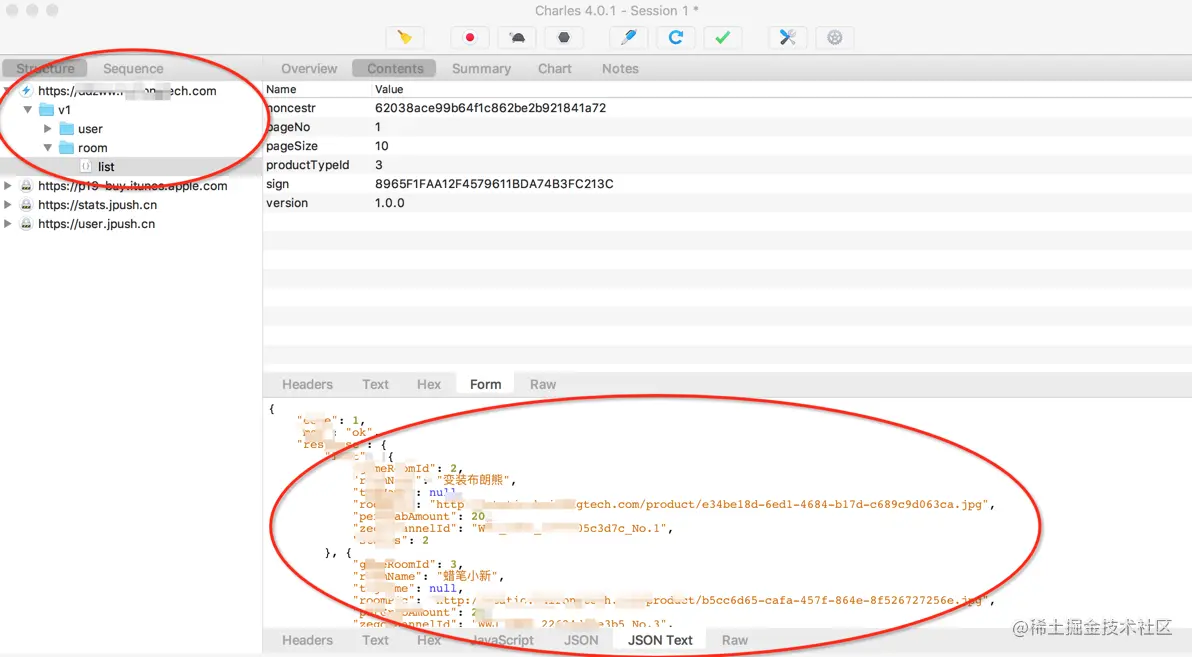
Task: Open the Contents tab
Action: point(395,68)
